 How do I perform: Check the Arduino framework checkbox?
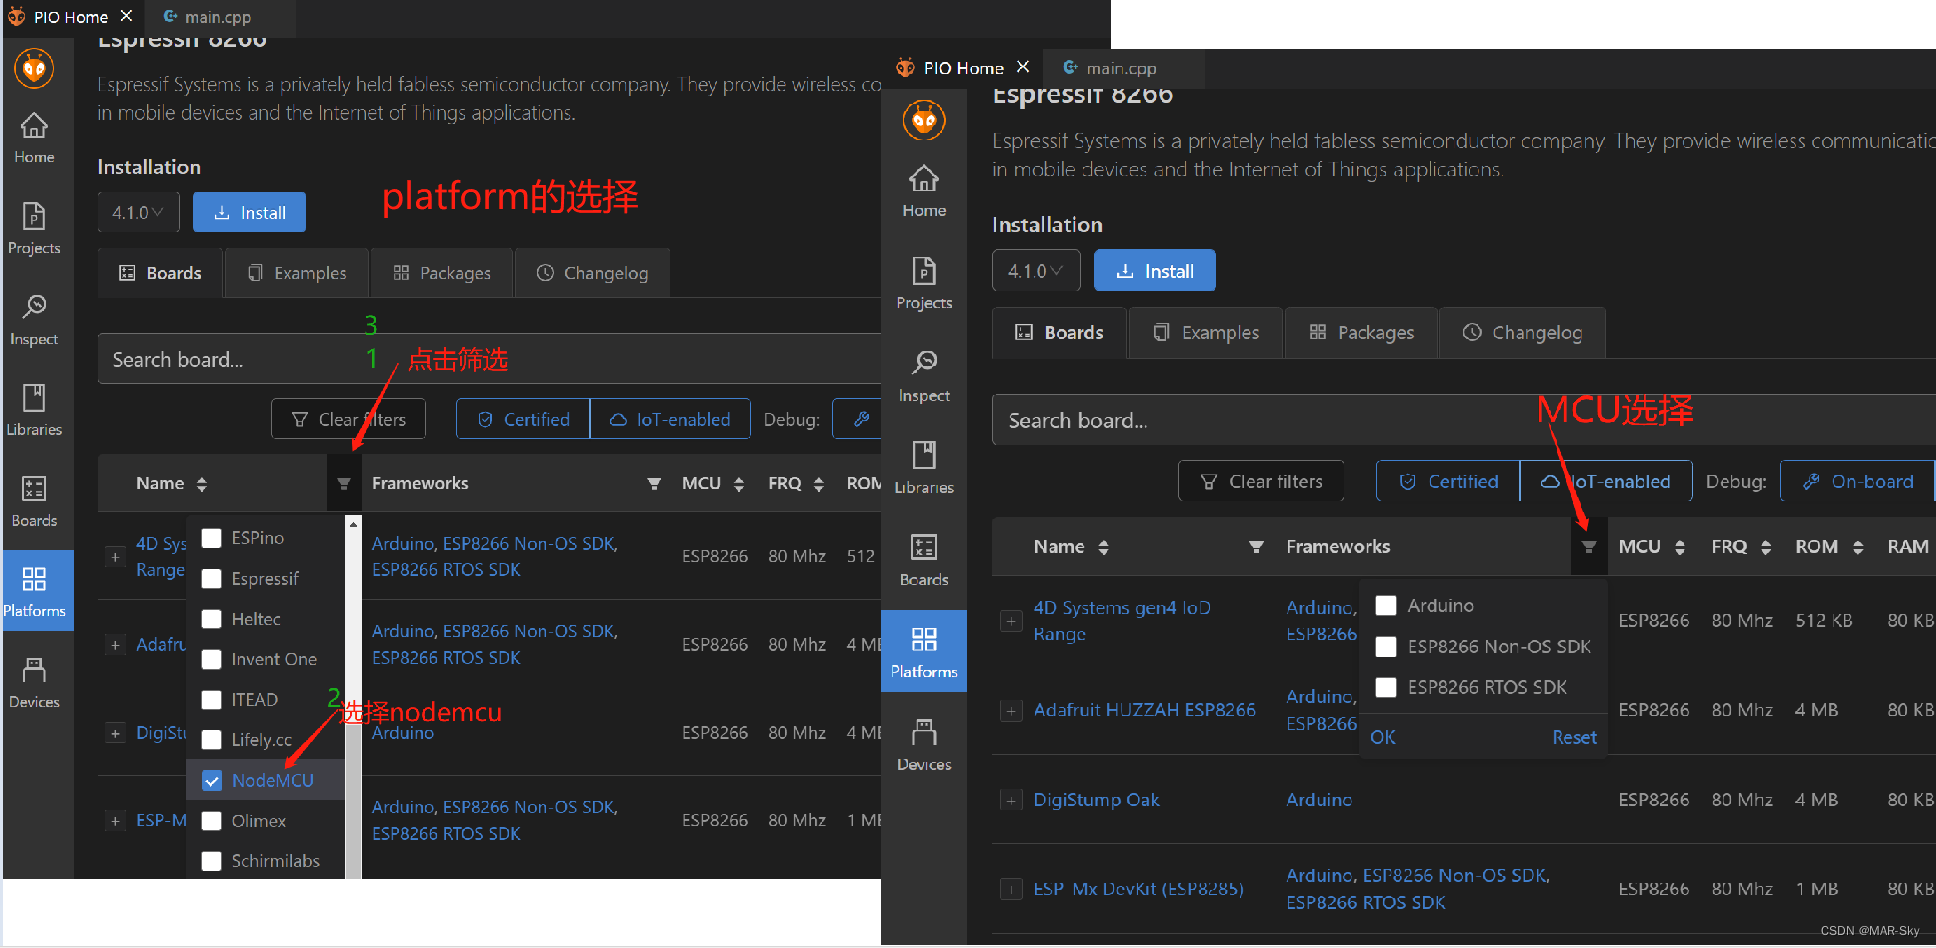(x=1386, y=606)
